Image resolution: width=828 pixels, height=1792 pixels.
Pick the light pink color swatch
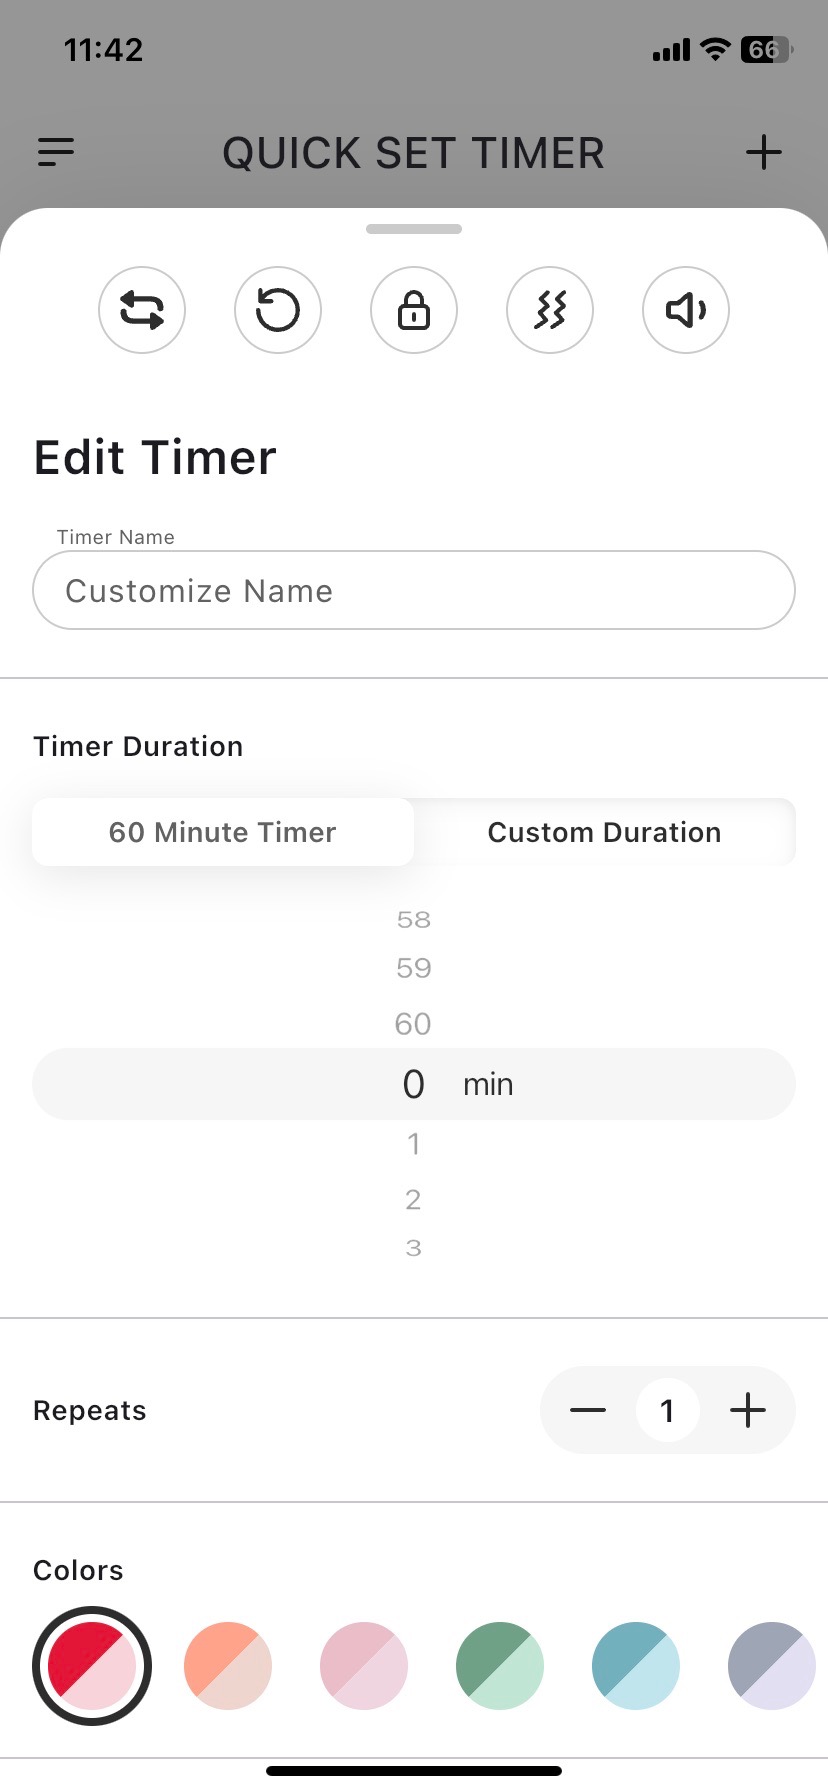364,1666
